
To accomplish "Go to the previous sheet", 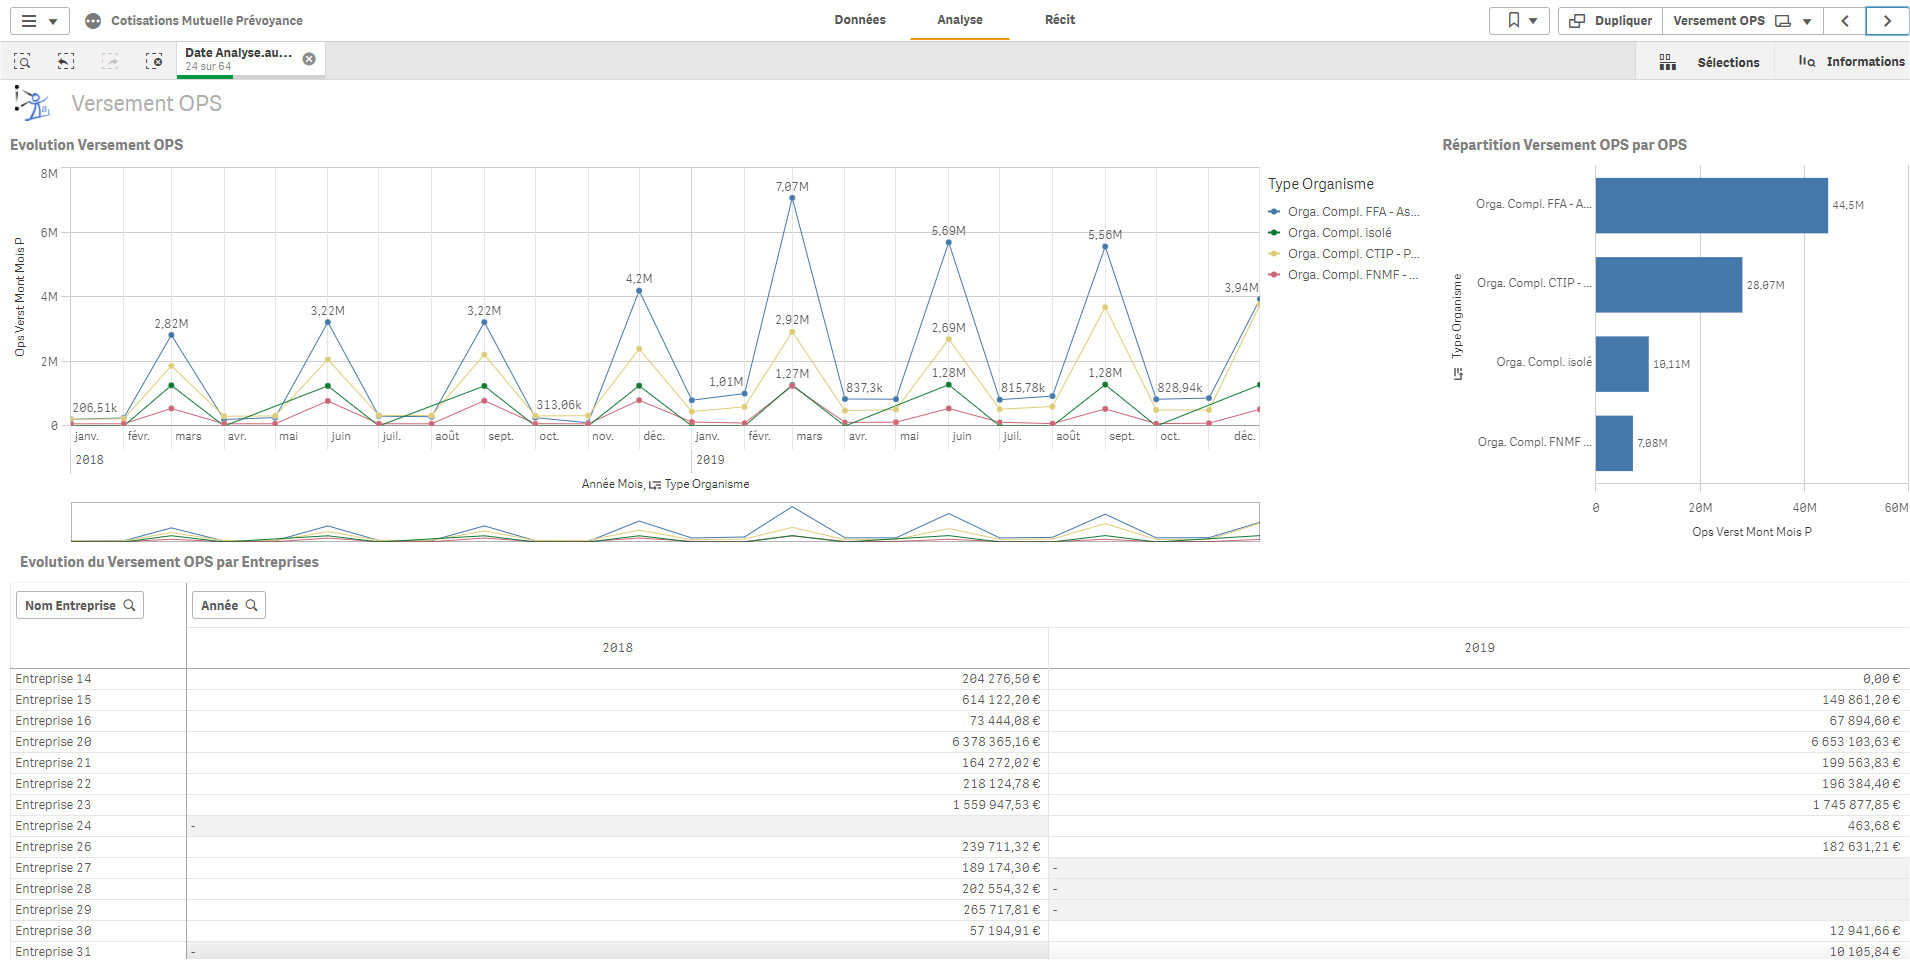I will [1845, 21].
